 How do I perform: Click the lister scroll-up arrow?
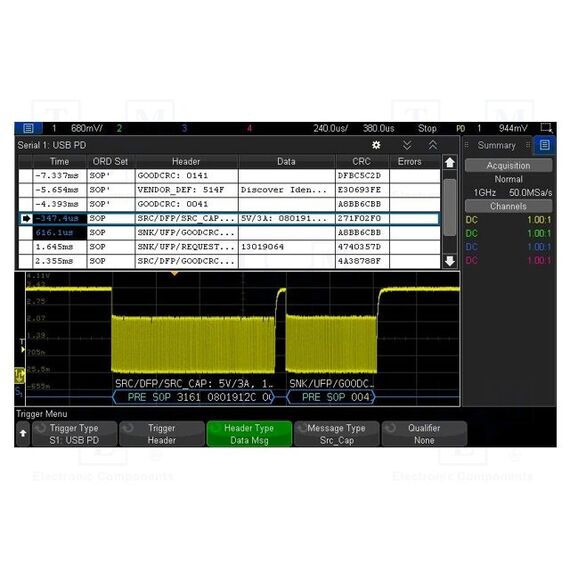click(x=450, y=162)
